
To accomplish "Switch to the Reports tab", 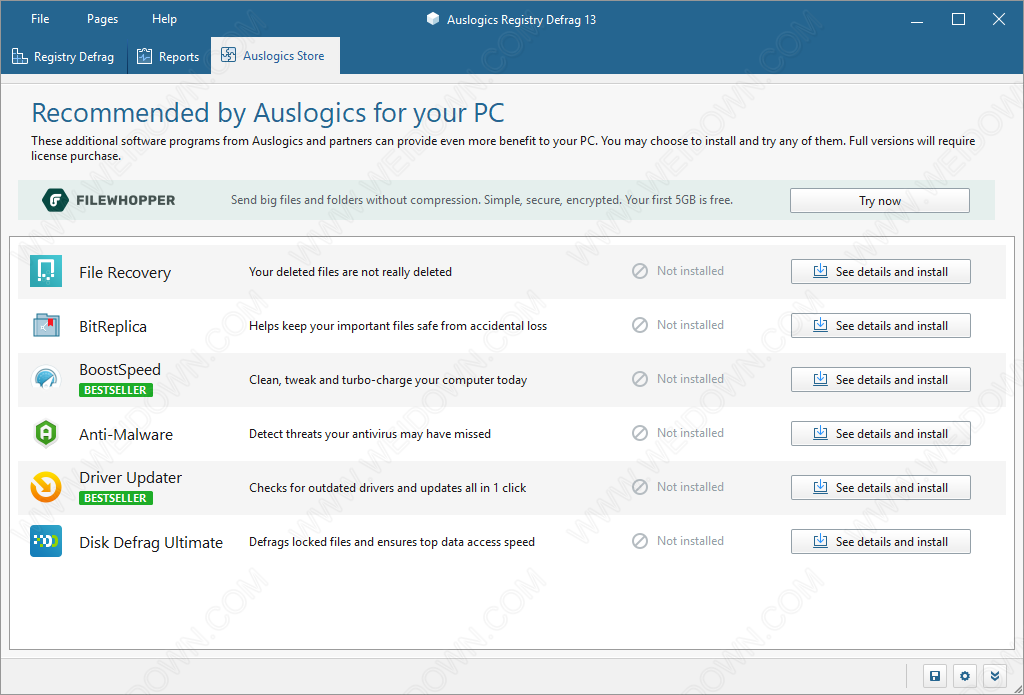I will pyautogui.click(x=168, y=57).
